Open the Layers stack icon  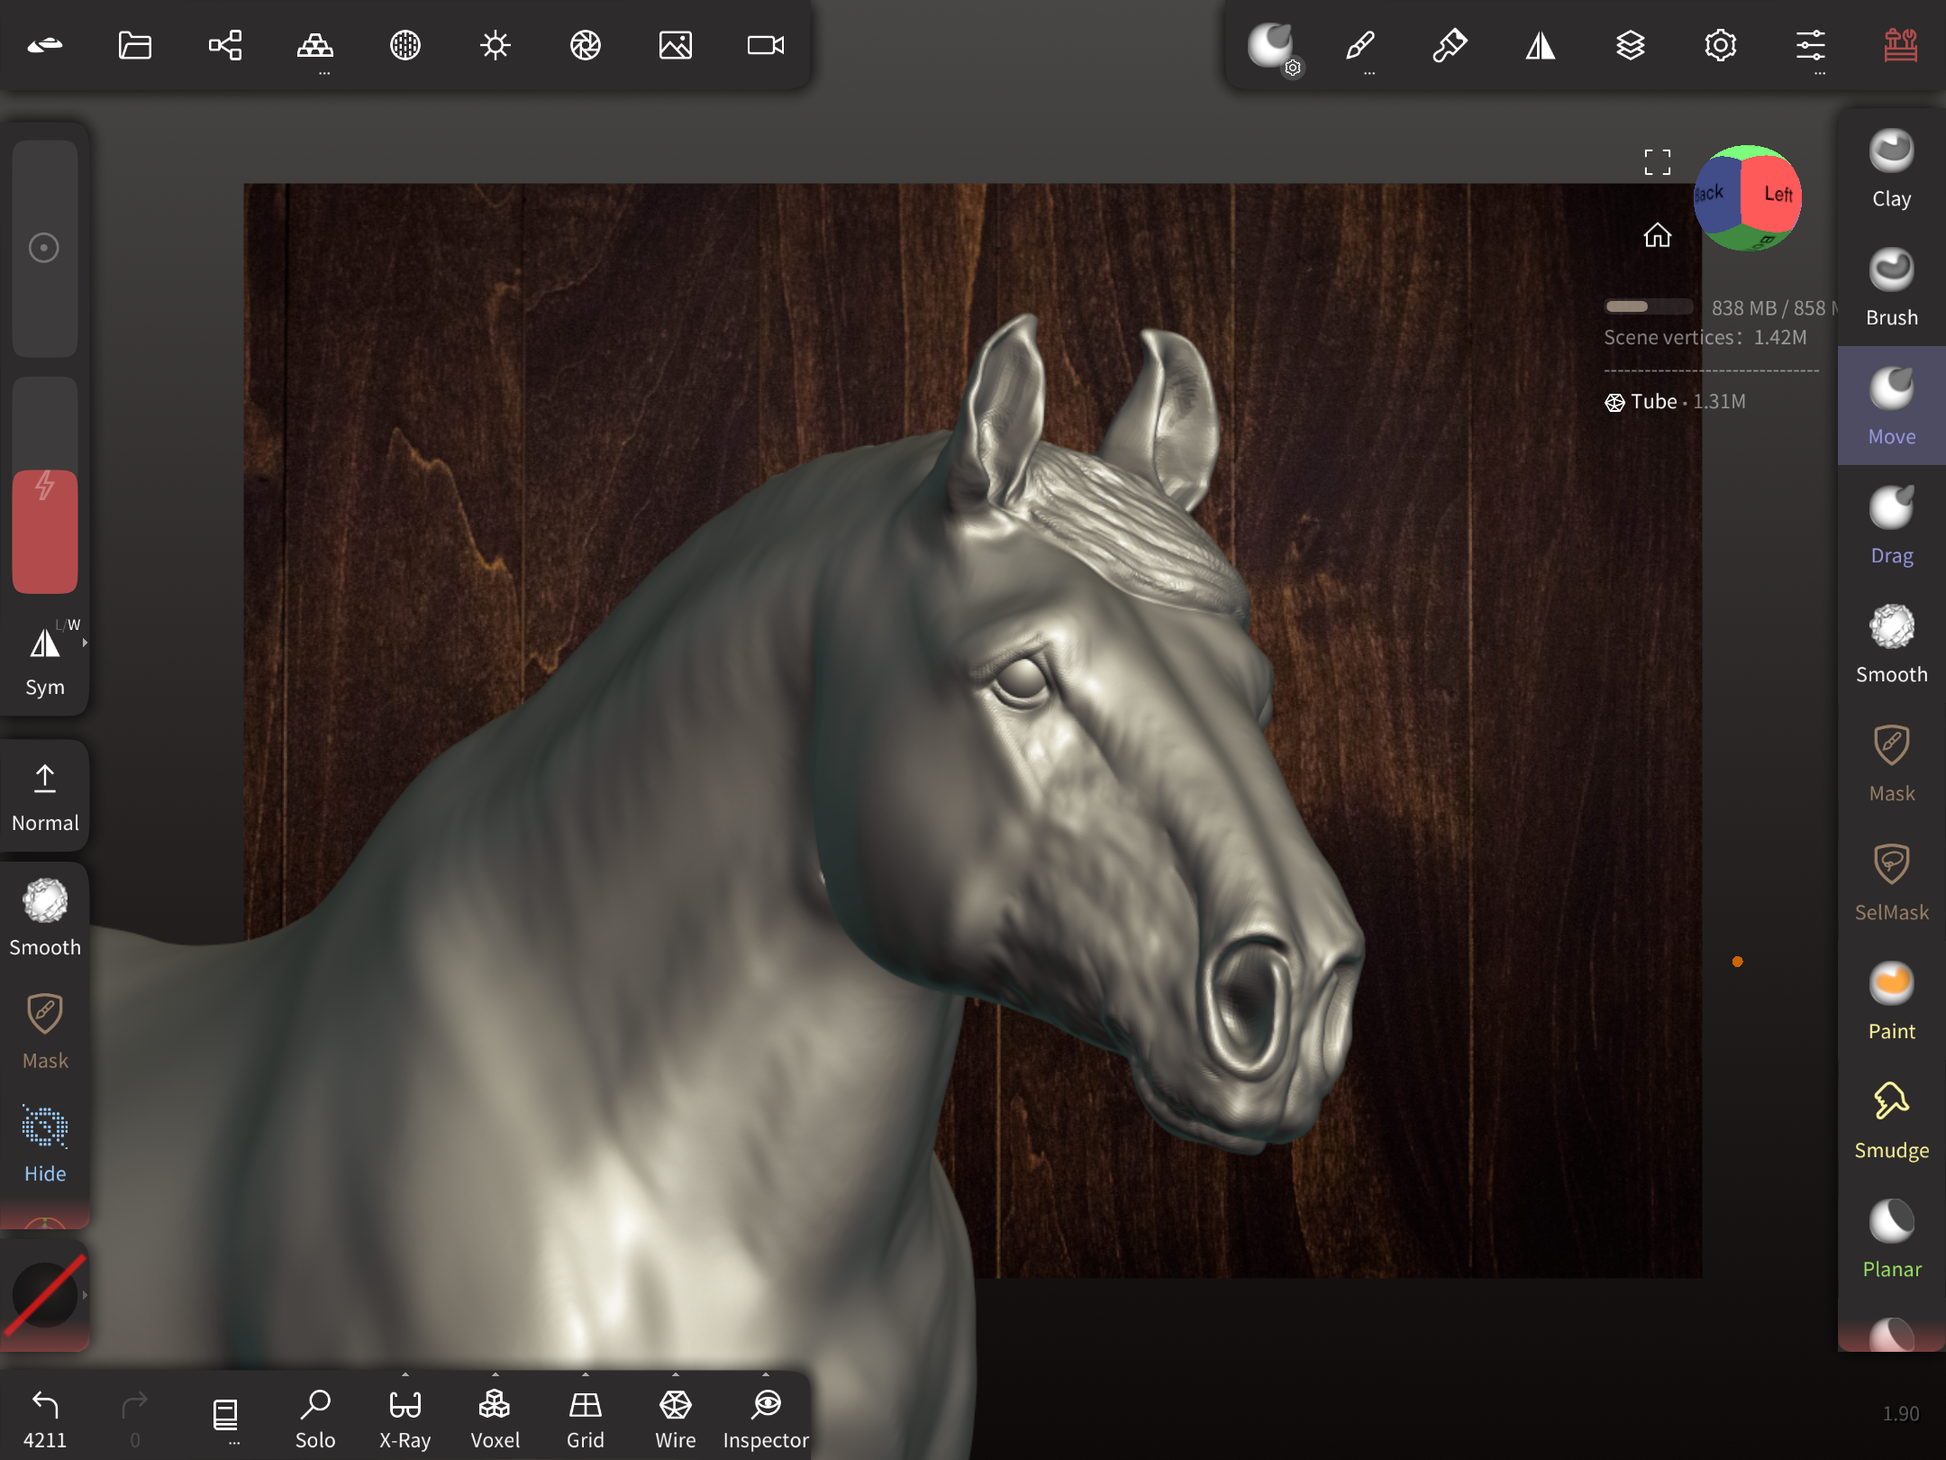pyautogui.click(x=1630, y=45)
